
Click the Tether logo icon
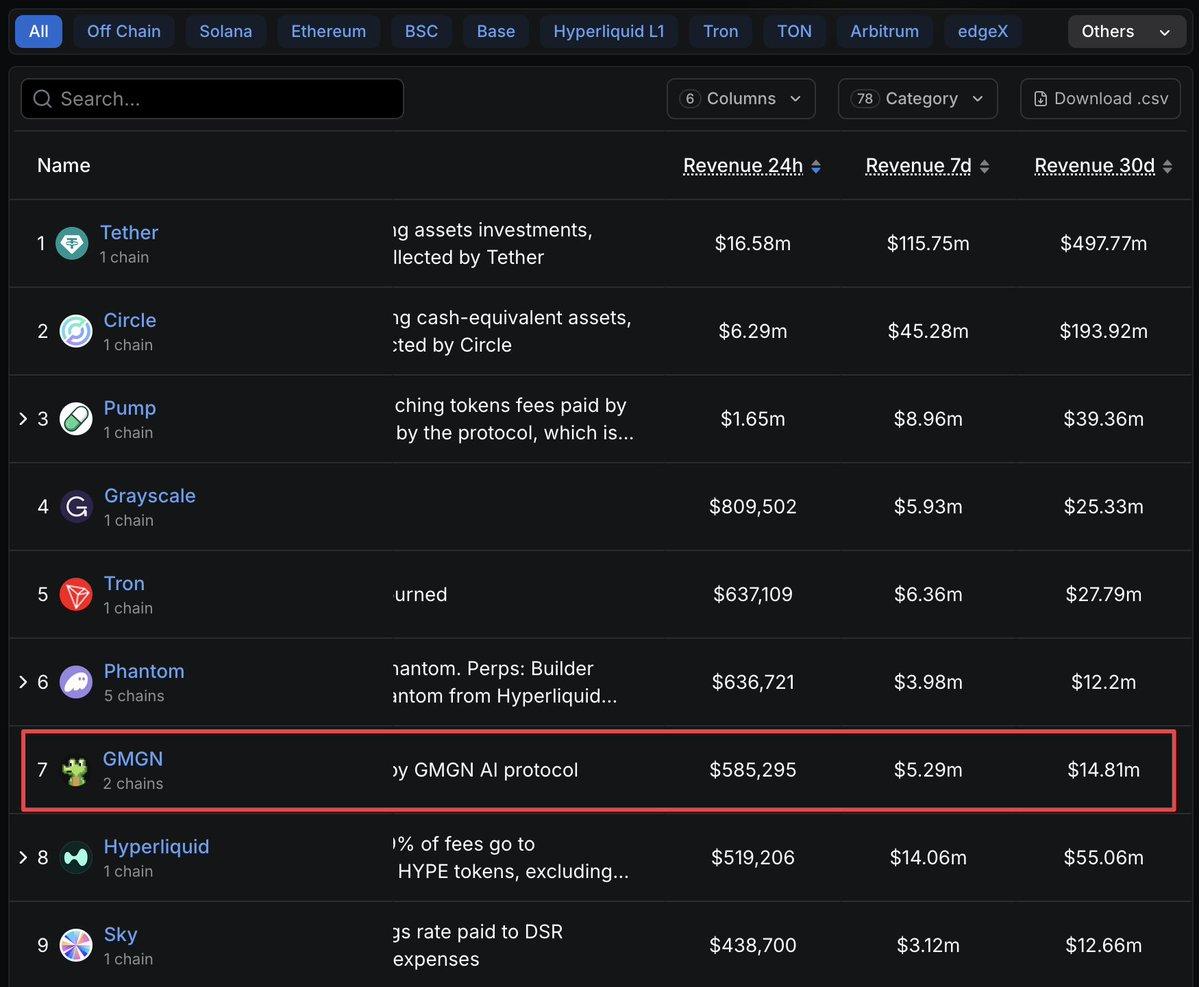(72, 243)
